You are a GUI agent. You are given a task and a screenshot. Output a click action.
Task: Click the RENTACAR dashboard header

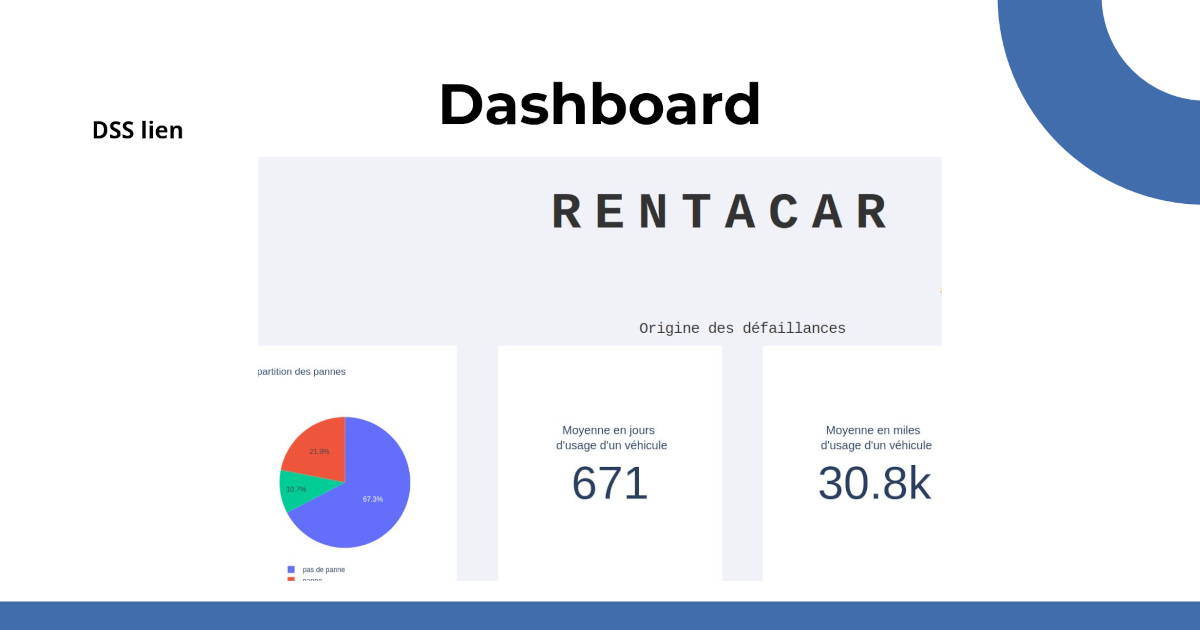(x=720, y=213)
